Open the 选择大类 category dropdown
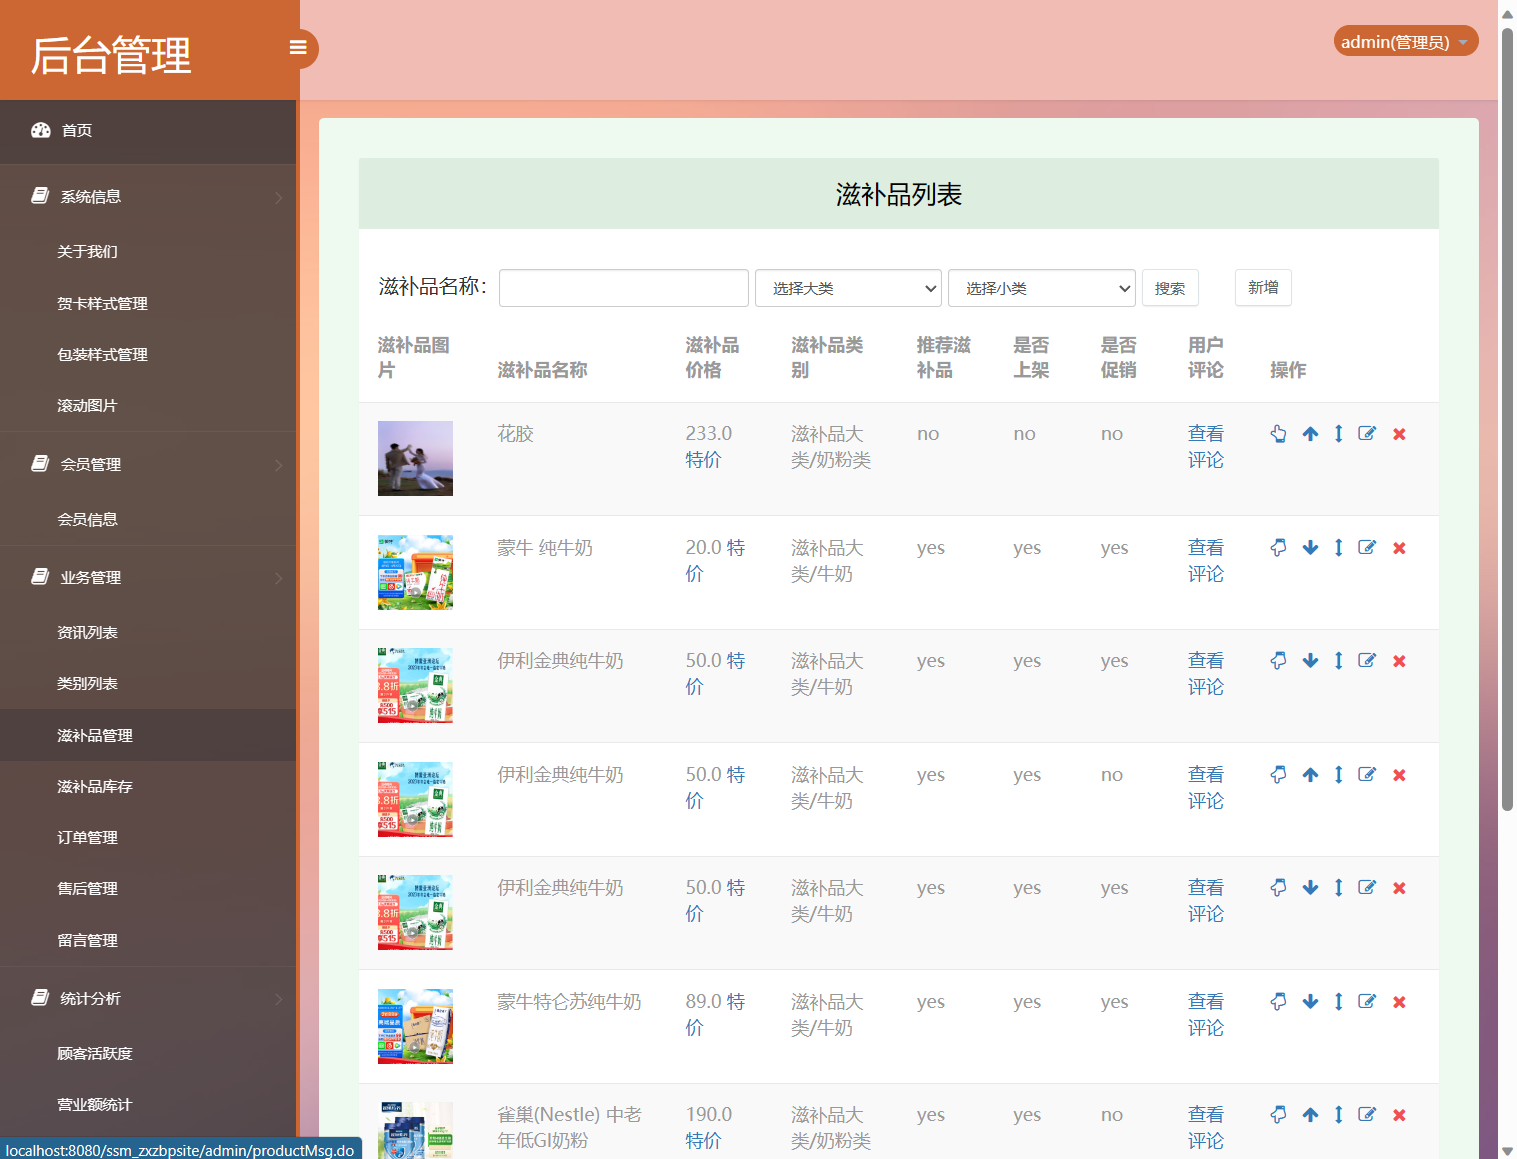Screen dimensions: 1517x1159 coord(847,288)
